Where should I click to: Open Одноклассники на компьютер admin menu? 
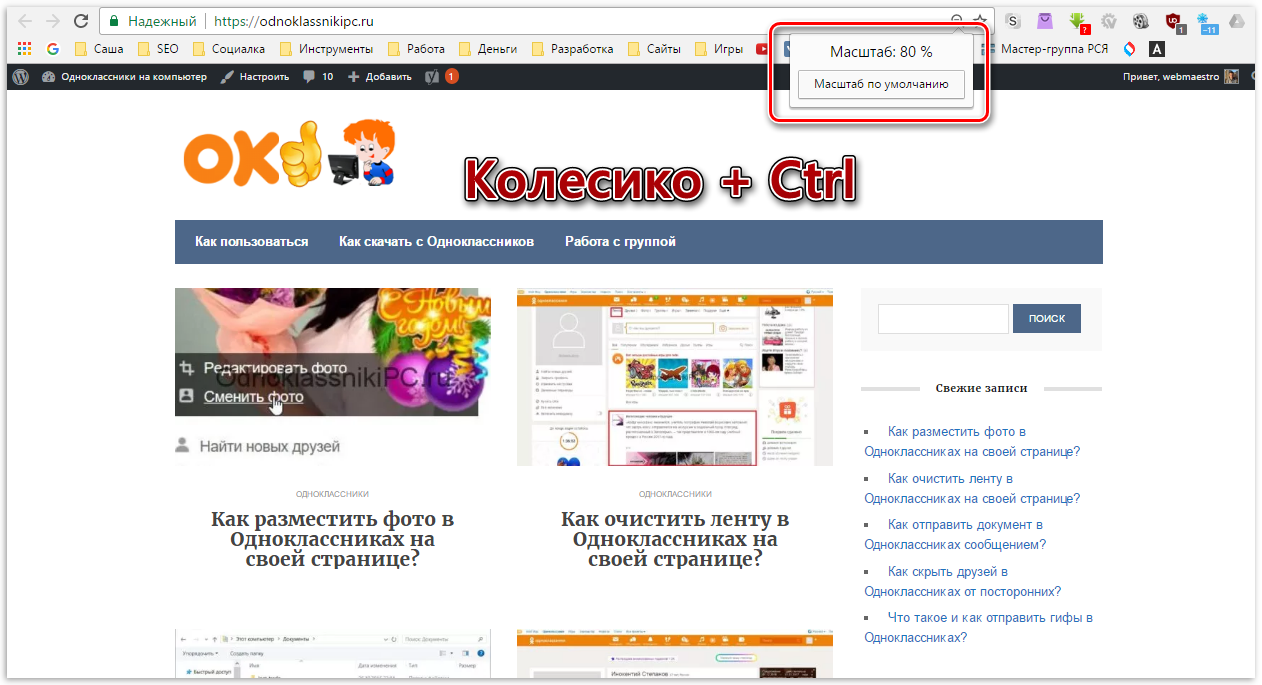[124, 76]
